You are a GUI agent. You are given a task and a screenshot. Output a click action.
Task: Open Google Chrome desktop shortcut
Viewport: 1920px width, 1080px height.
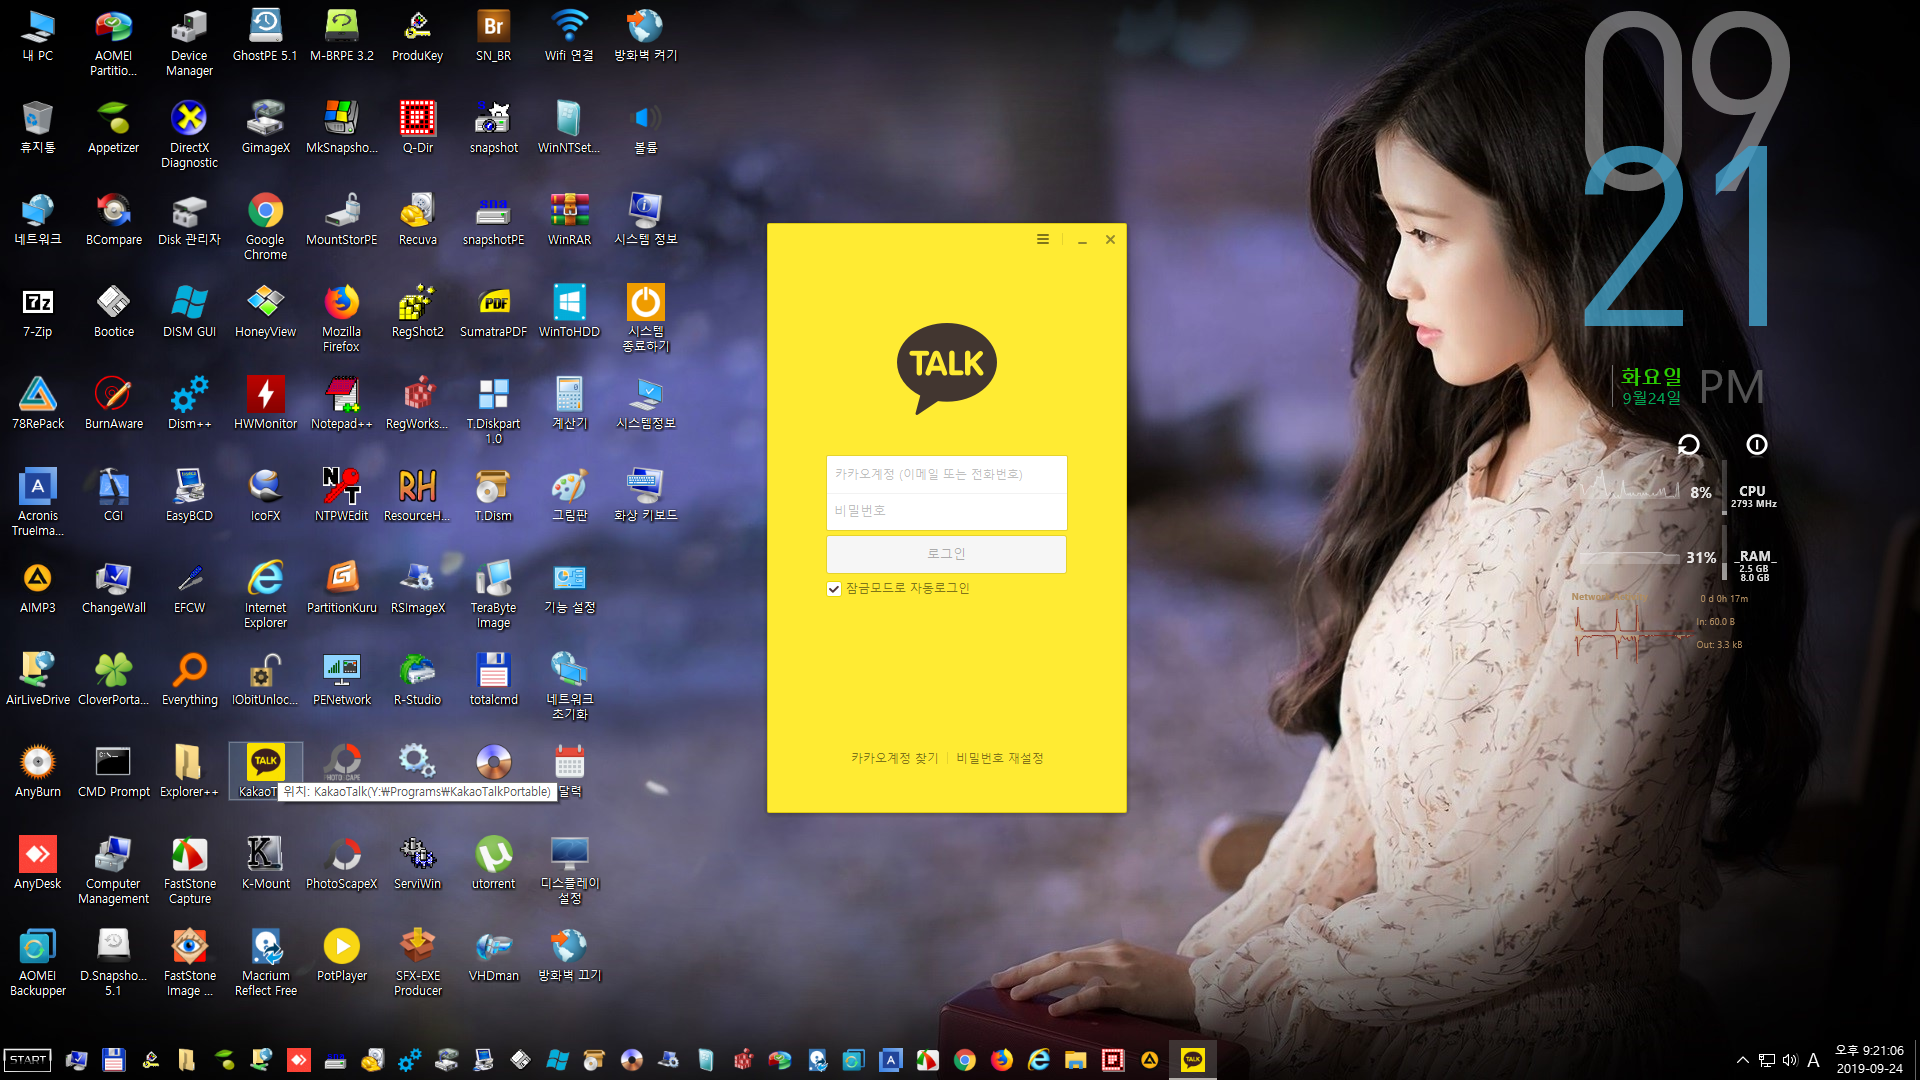[x=265, y=226]
